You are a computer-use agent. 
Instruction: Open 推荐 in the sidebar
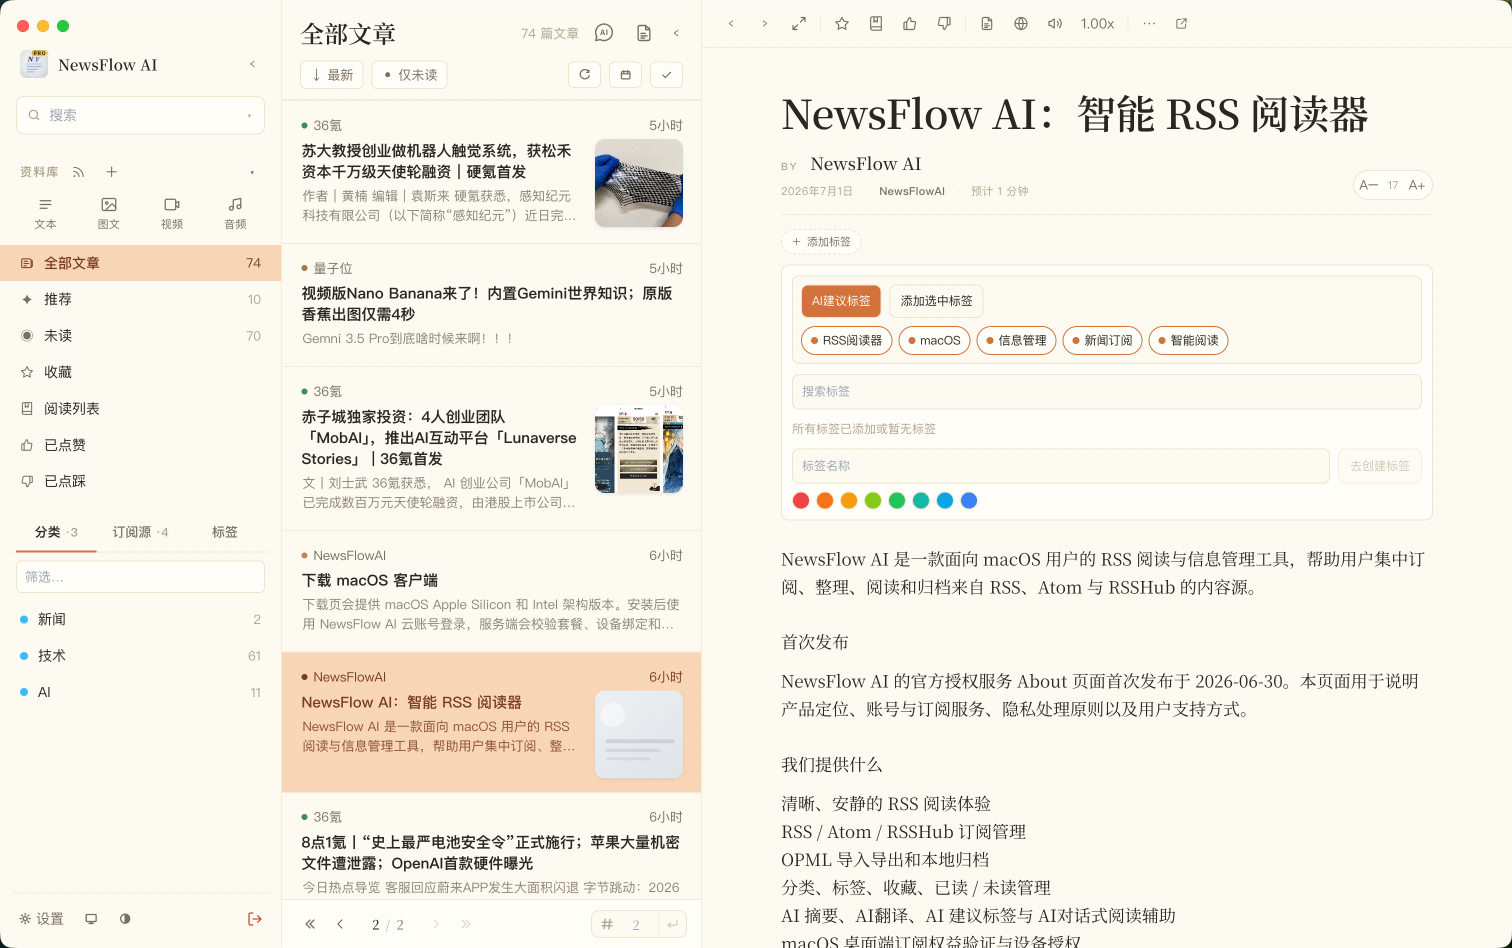tap(140, 299)
